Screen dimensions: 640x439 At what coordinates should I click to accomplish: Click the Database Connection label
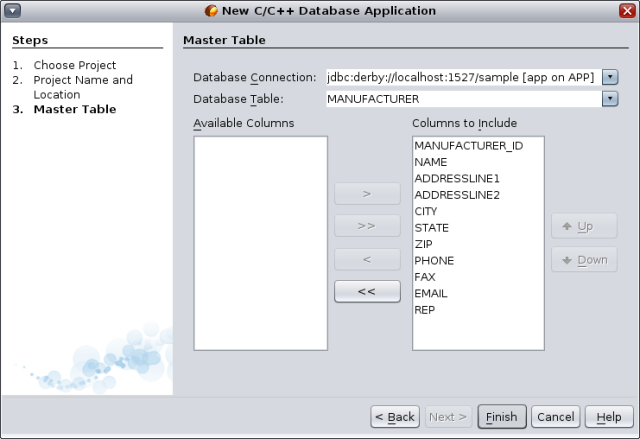pos(255,77)
